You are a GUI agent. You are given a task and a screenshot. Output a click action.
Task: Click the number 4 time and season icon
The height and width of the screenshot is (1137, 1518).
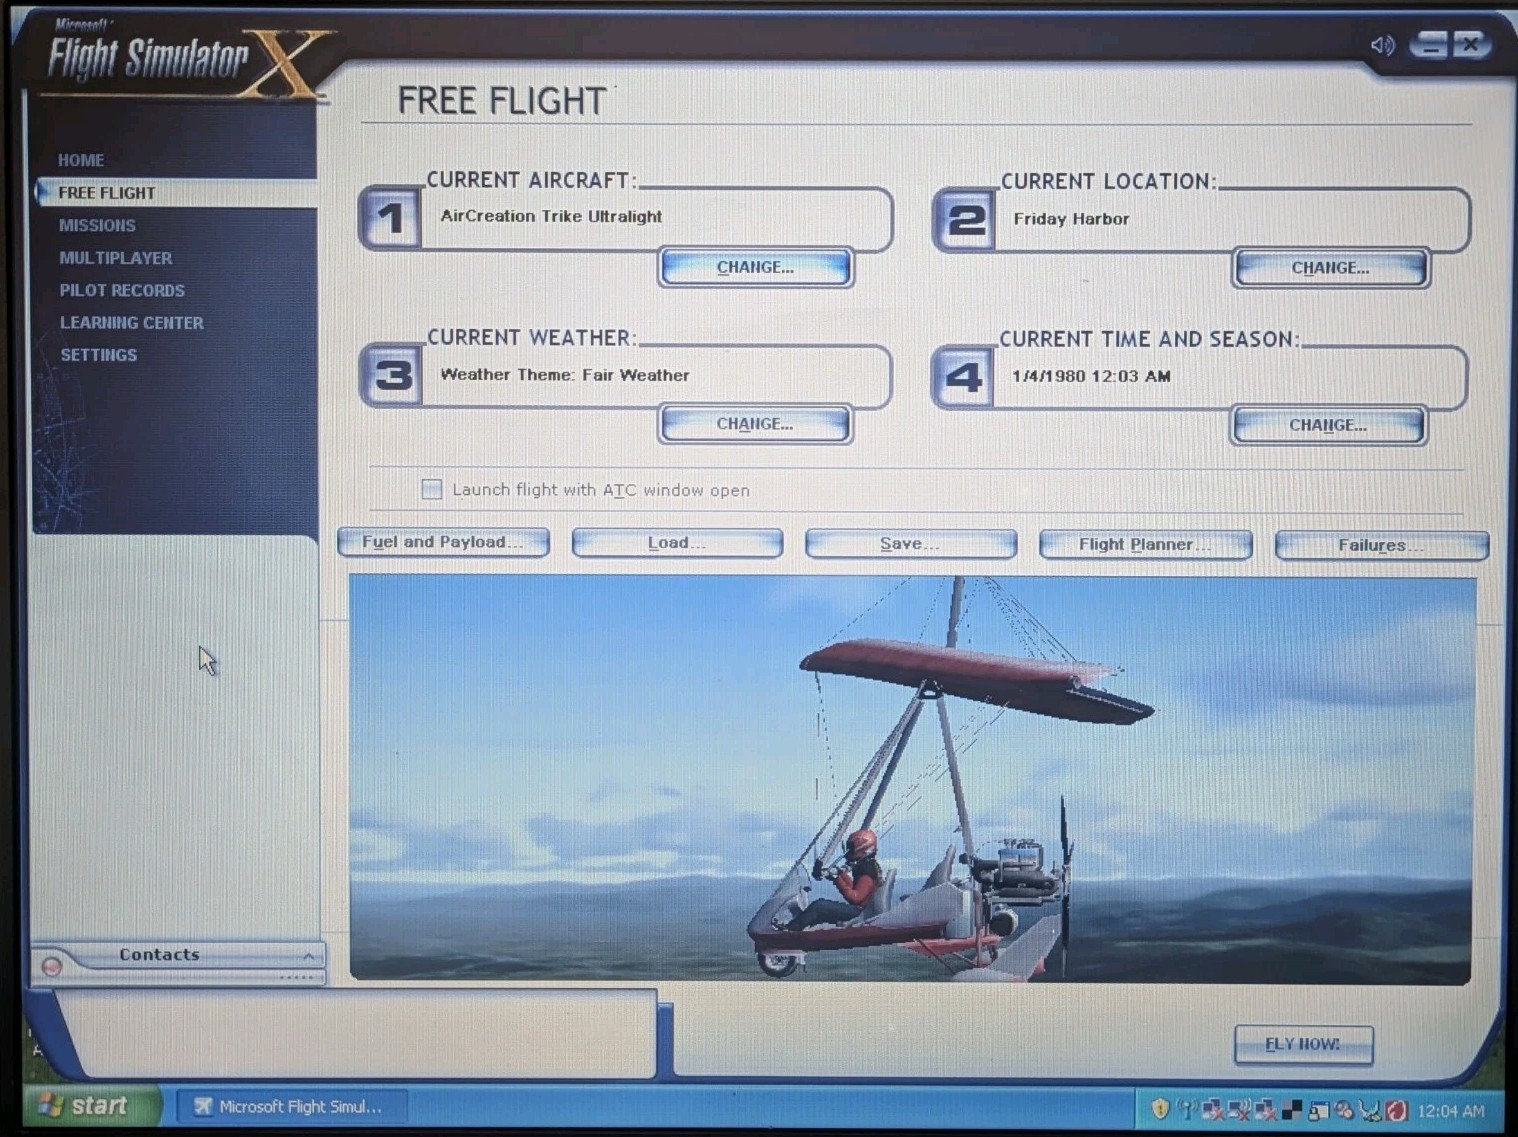coord(963,377)
